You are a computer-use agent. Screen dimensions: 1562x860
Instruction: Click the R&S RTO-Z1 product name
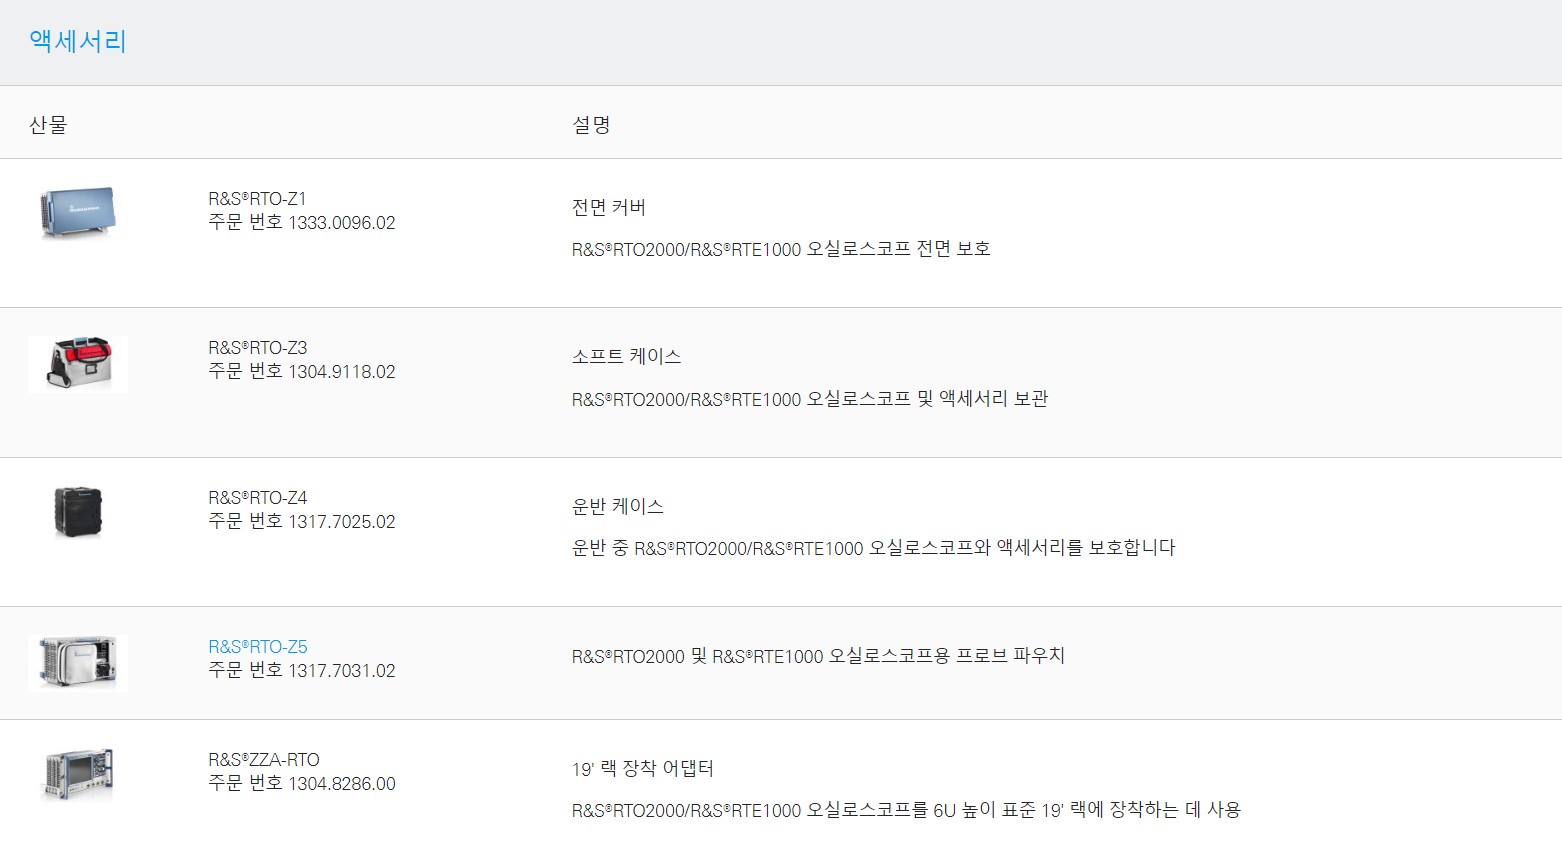[257, 199]
